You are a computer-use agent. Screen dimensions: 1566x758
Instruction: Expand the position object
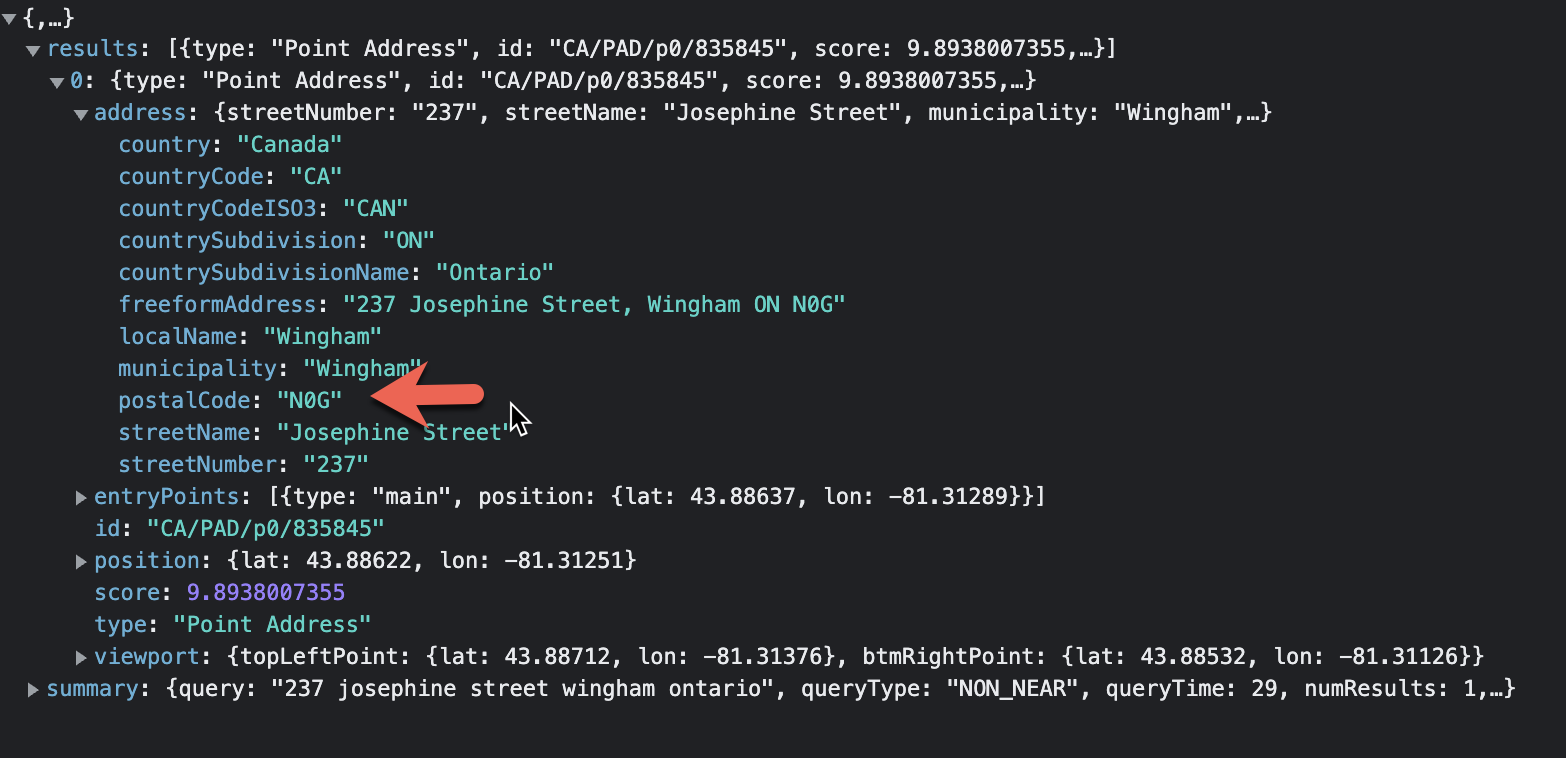pyautogui.click(x=81, y=560)
